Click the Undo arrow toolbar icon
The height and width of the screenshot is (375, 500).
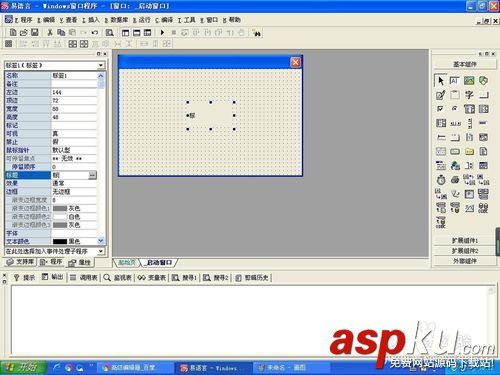(95, 33)
